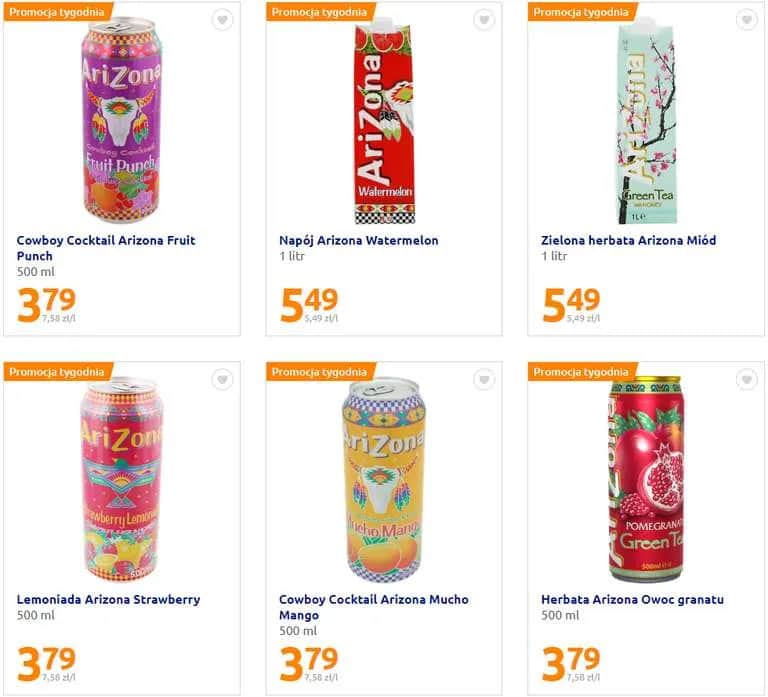Click the Fruit Punch can image

[x=120, y=122]
